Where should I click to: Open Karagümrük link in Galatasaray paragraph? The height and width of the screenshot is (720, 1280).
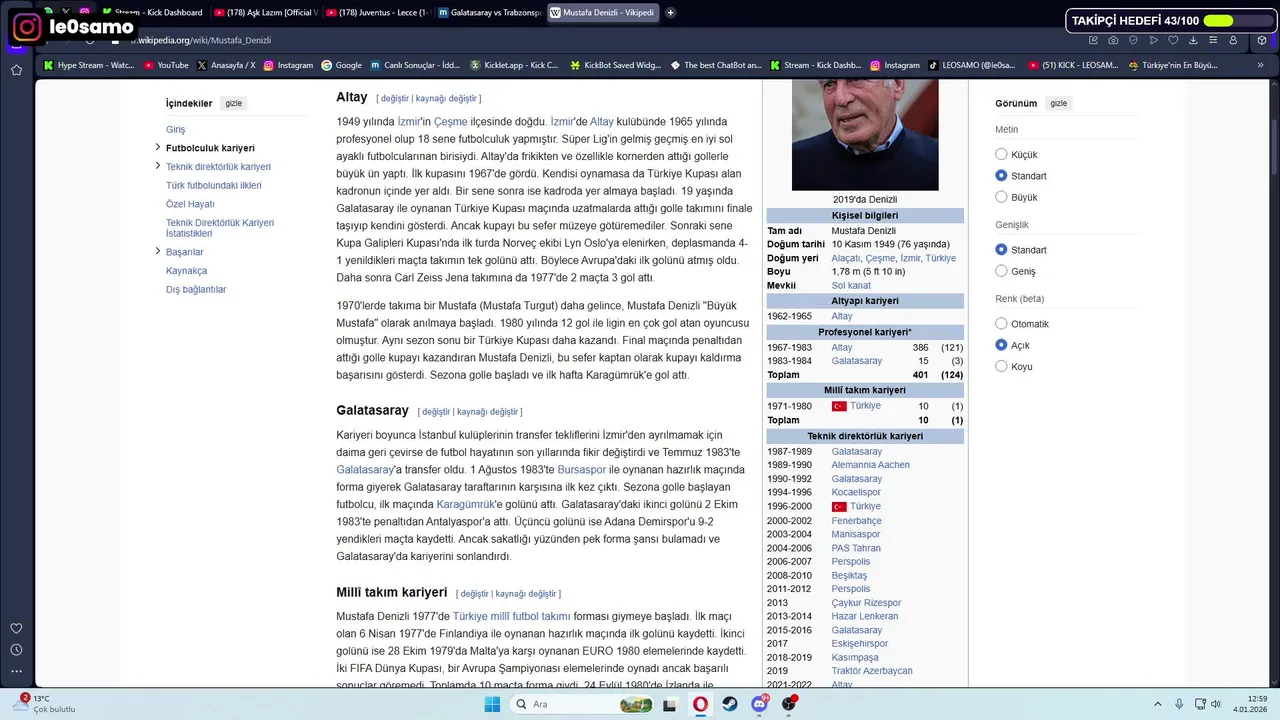tap(465, 505)
